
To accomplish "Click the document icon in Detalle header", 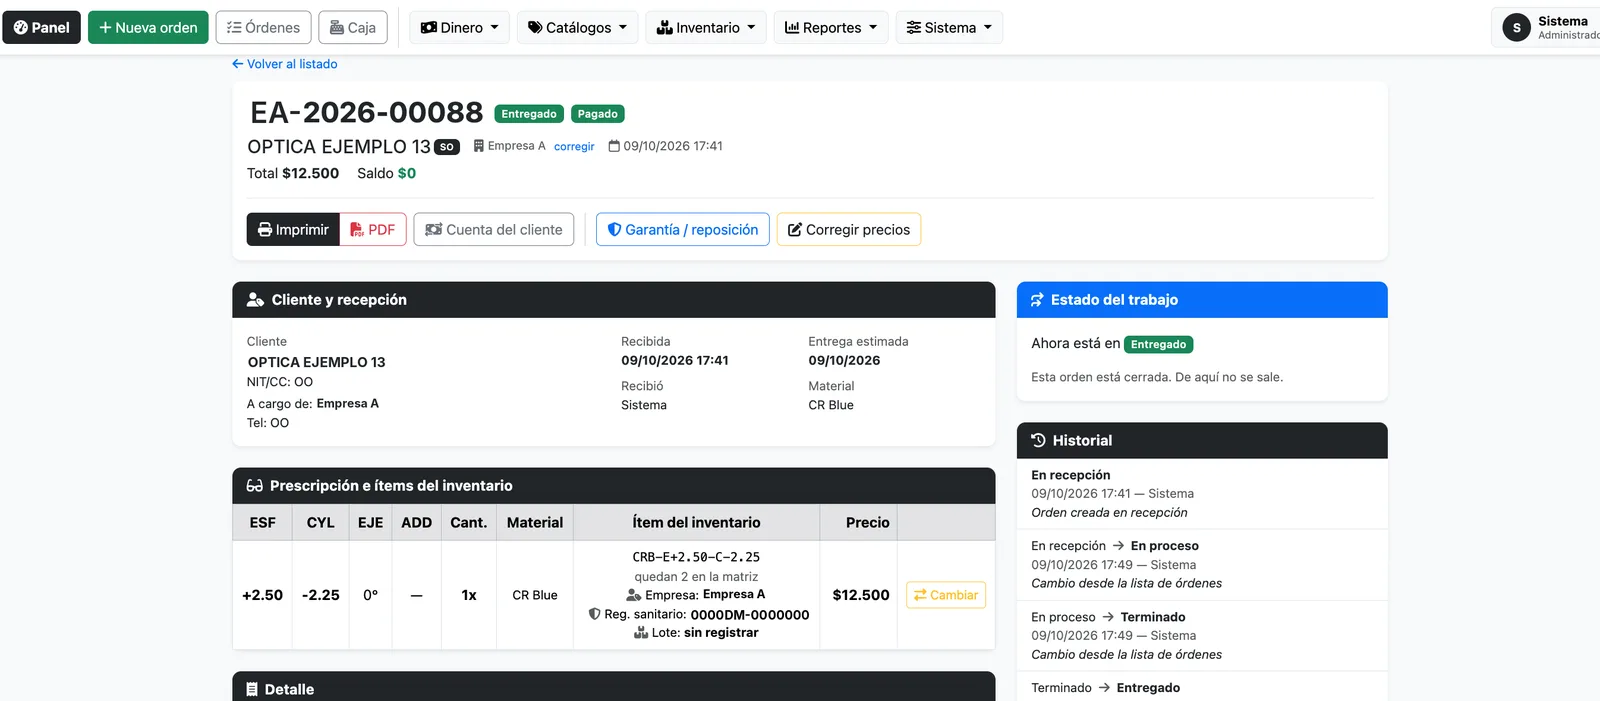I will pos(252,690).
